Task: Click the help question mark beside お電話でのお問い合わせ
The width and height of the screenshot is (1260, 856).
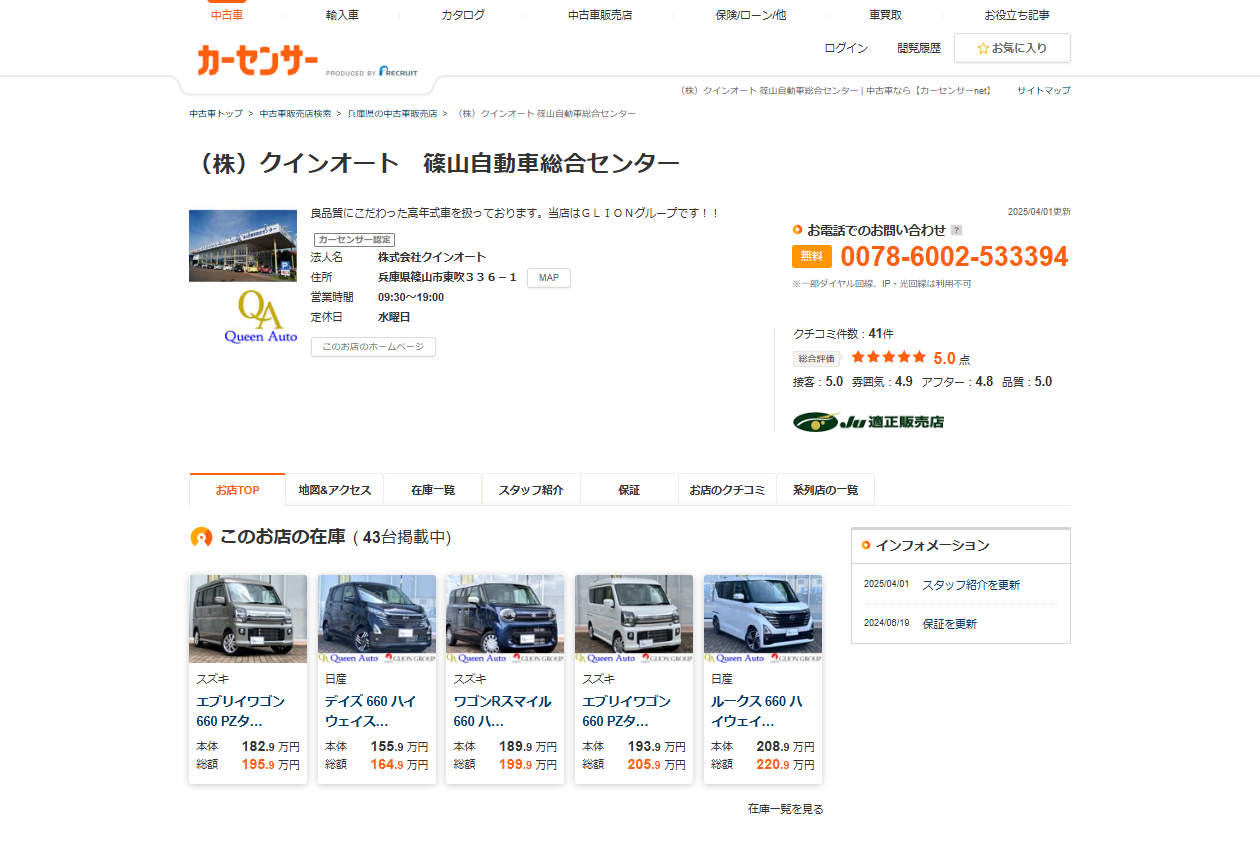Action: (956, 230)
